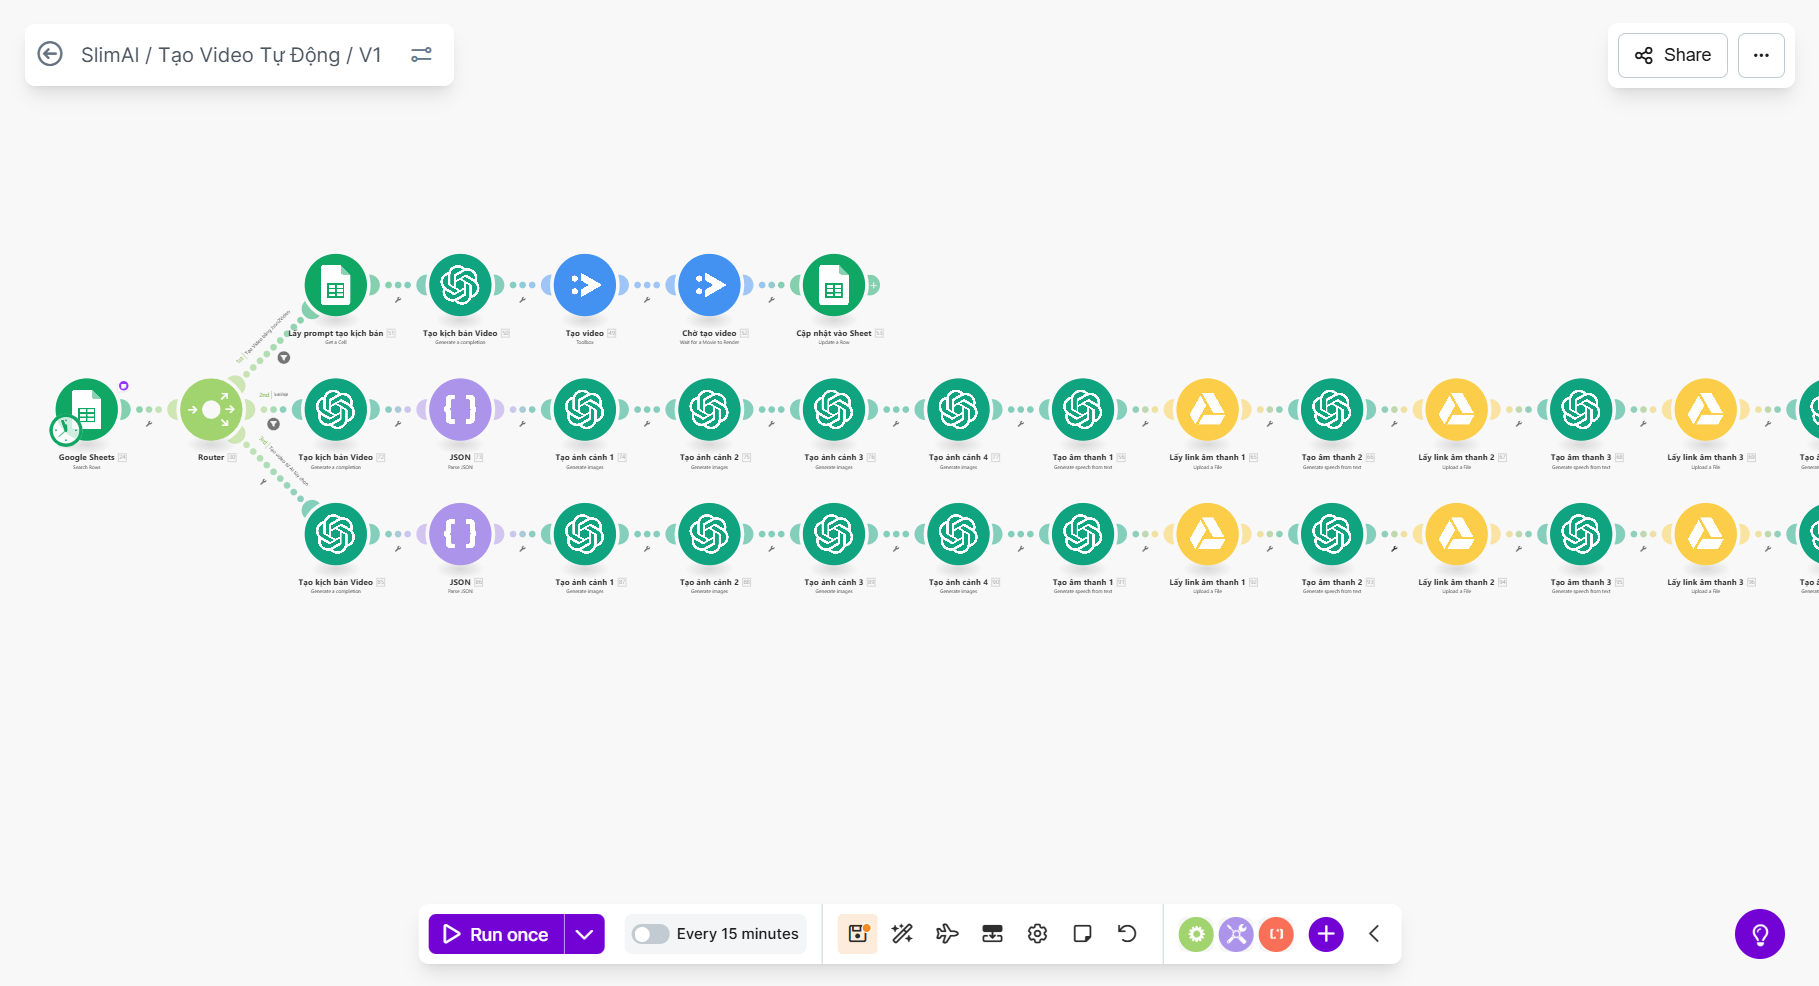Go back using the header arrow
Image resolution: width=1819 pixels, height=986 pixels.
coord(50,54)
